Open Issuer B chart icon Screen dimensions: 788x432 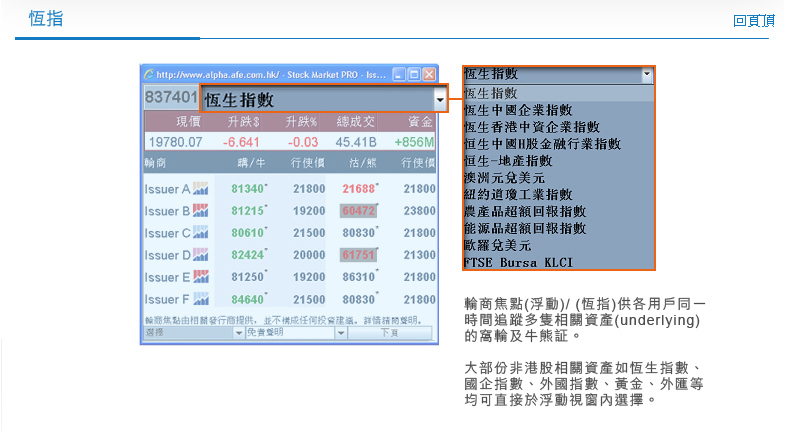pos(201,211)
